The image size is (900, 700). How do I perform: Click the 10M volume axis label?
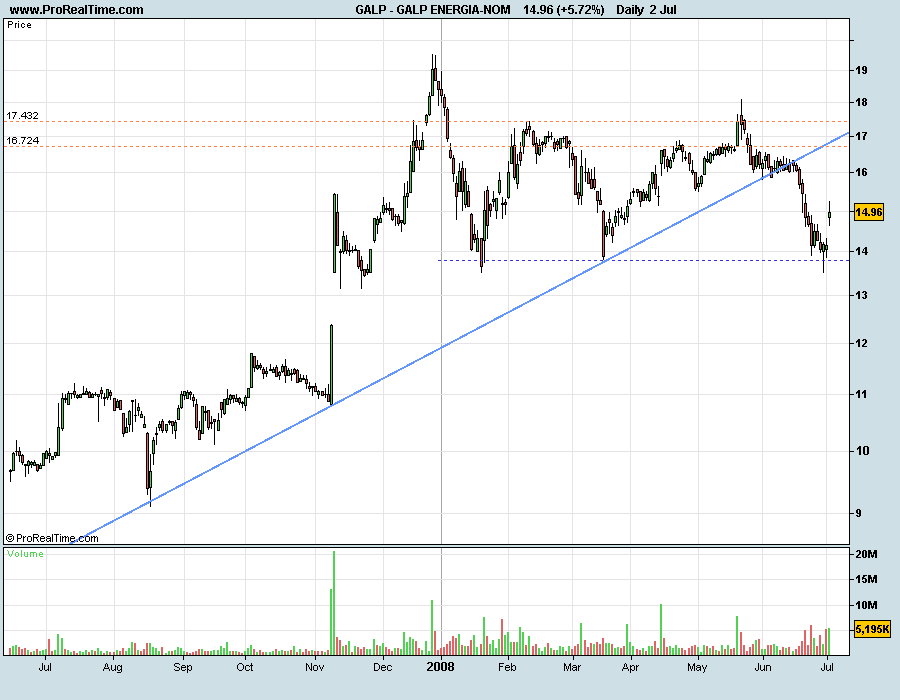[x=866, y=605]
